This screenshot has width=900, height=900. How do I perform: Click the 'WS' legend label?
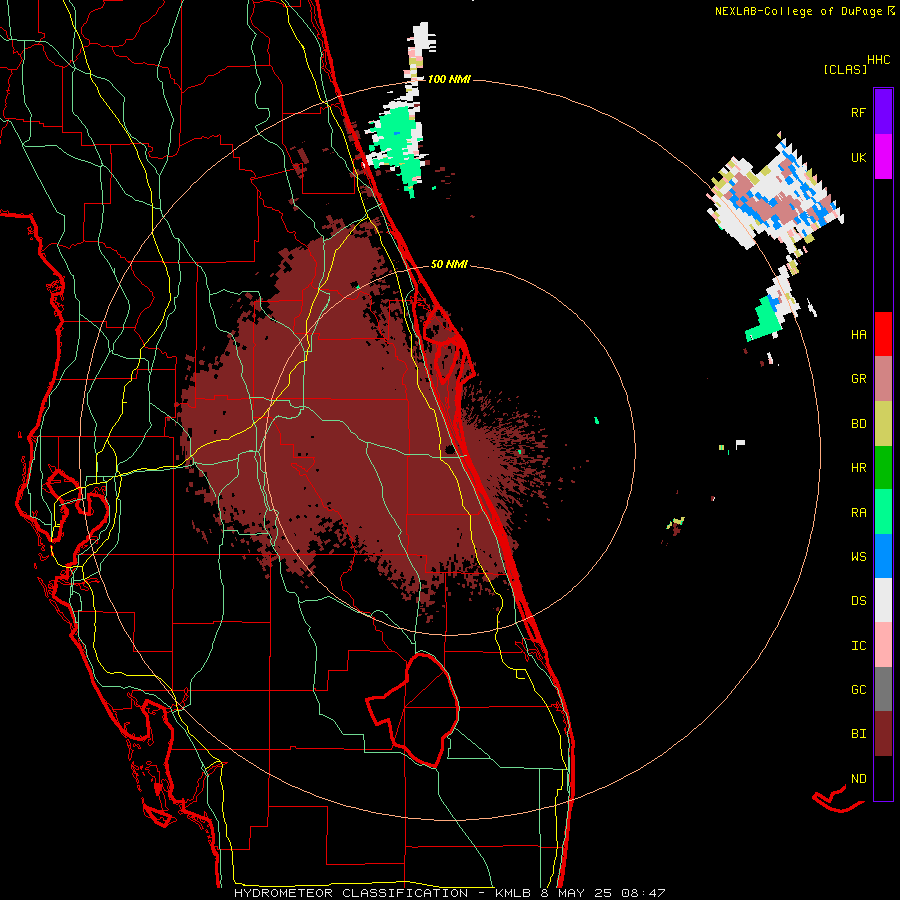pos(858,557)
